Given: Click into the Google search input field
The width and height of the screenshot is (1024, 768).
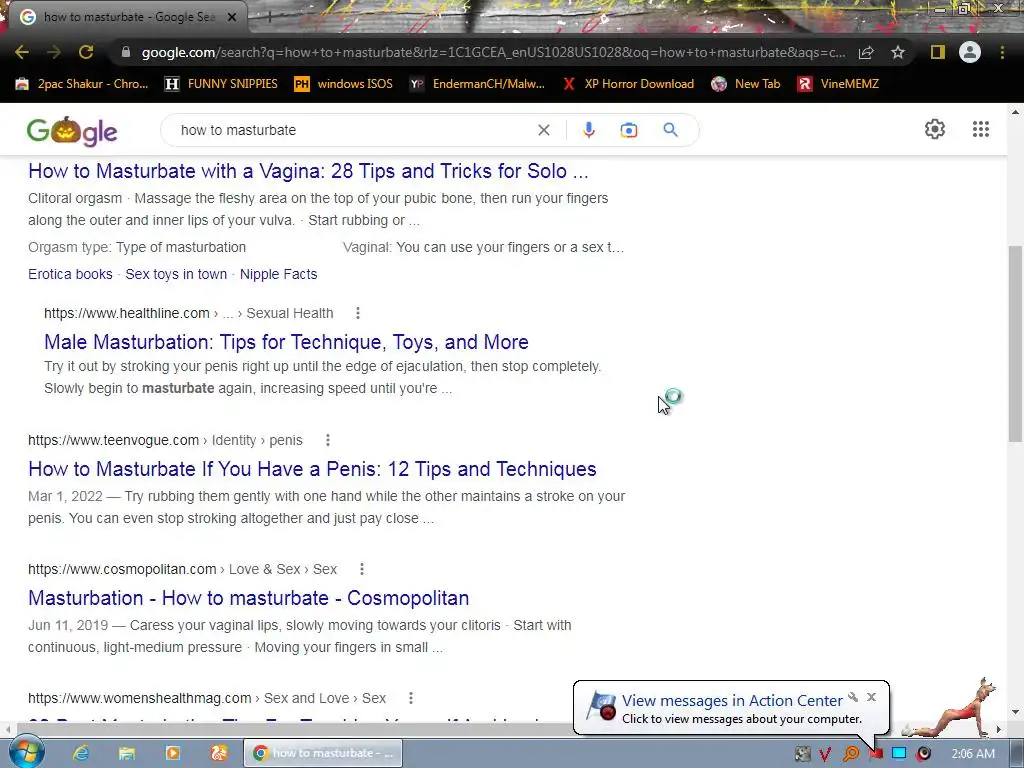Looking at the screenshot, I should coord(353,130).
